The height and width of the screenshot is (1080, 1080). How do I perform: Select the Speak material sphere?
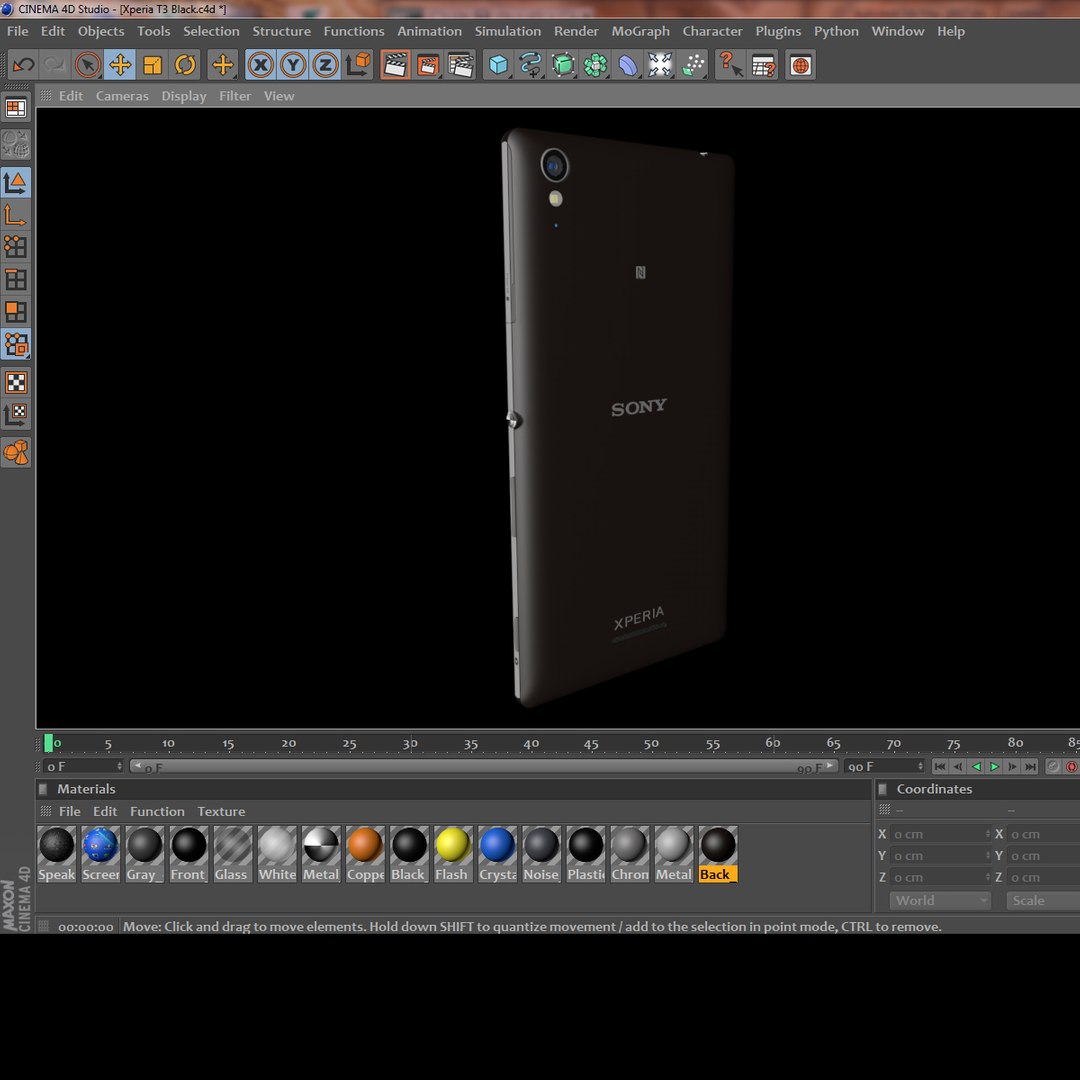pyautogui.click(x=56, y=845)
